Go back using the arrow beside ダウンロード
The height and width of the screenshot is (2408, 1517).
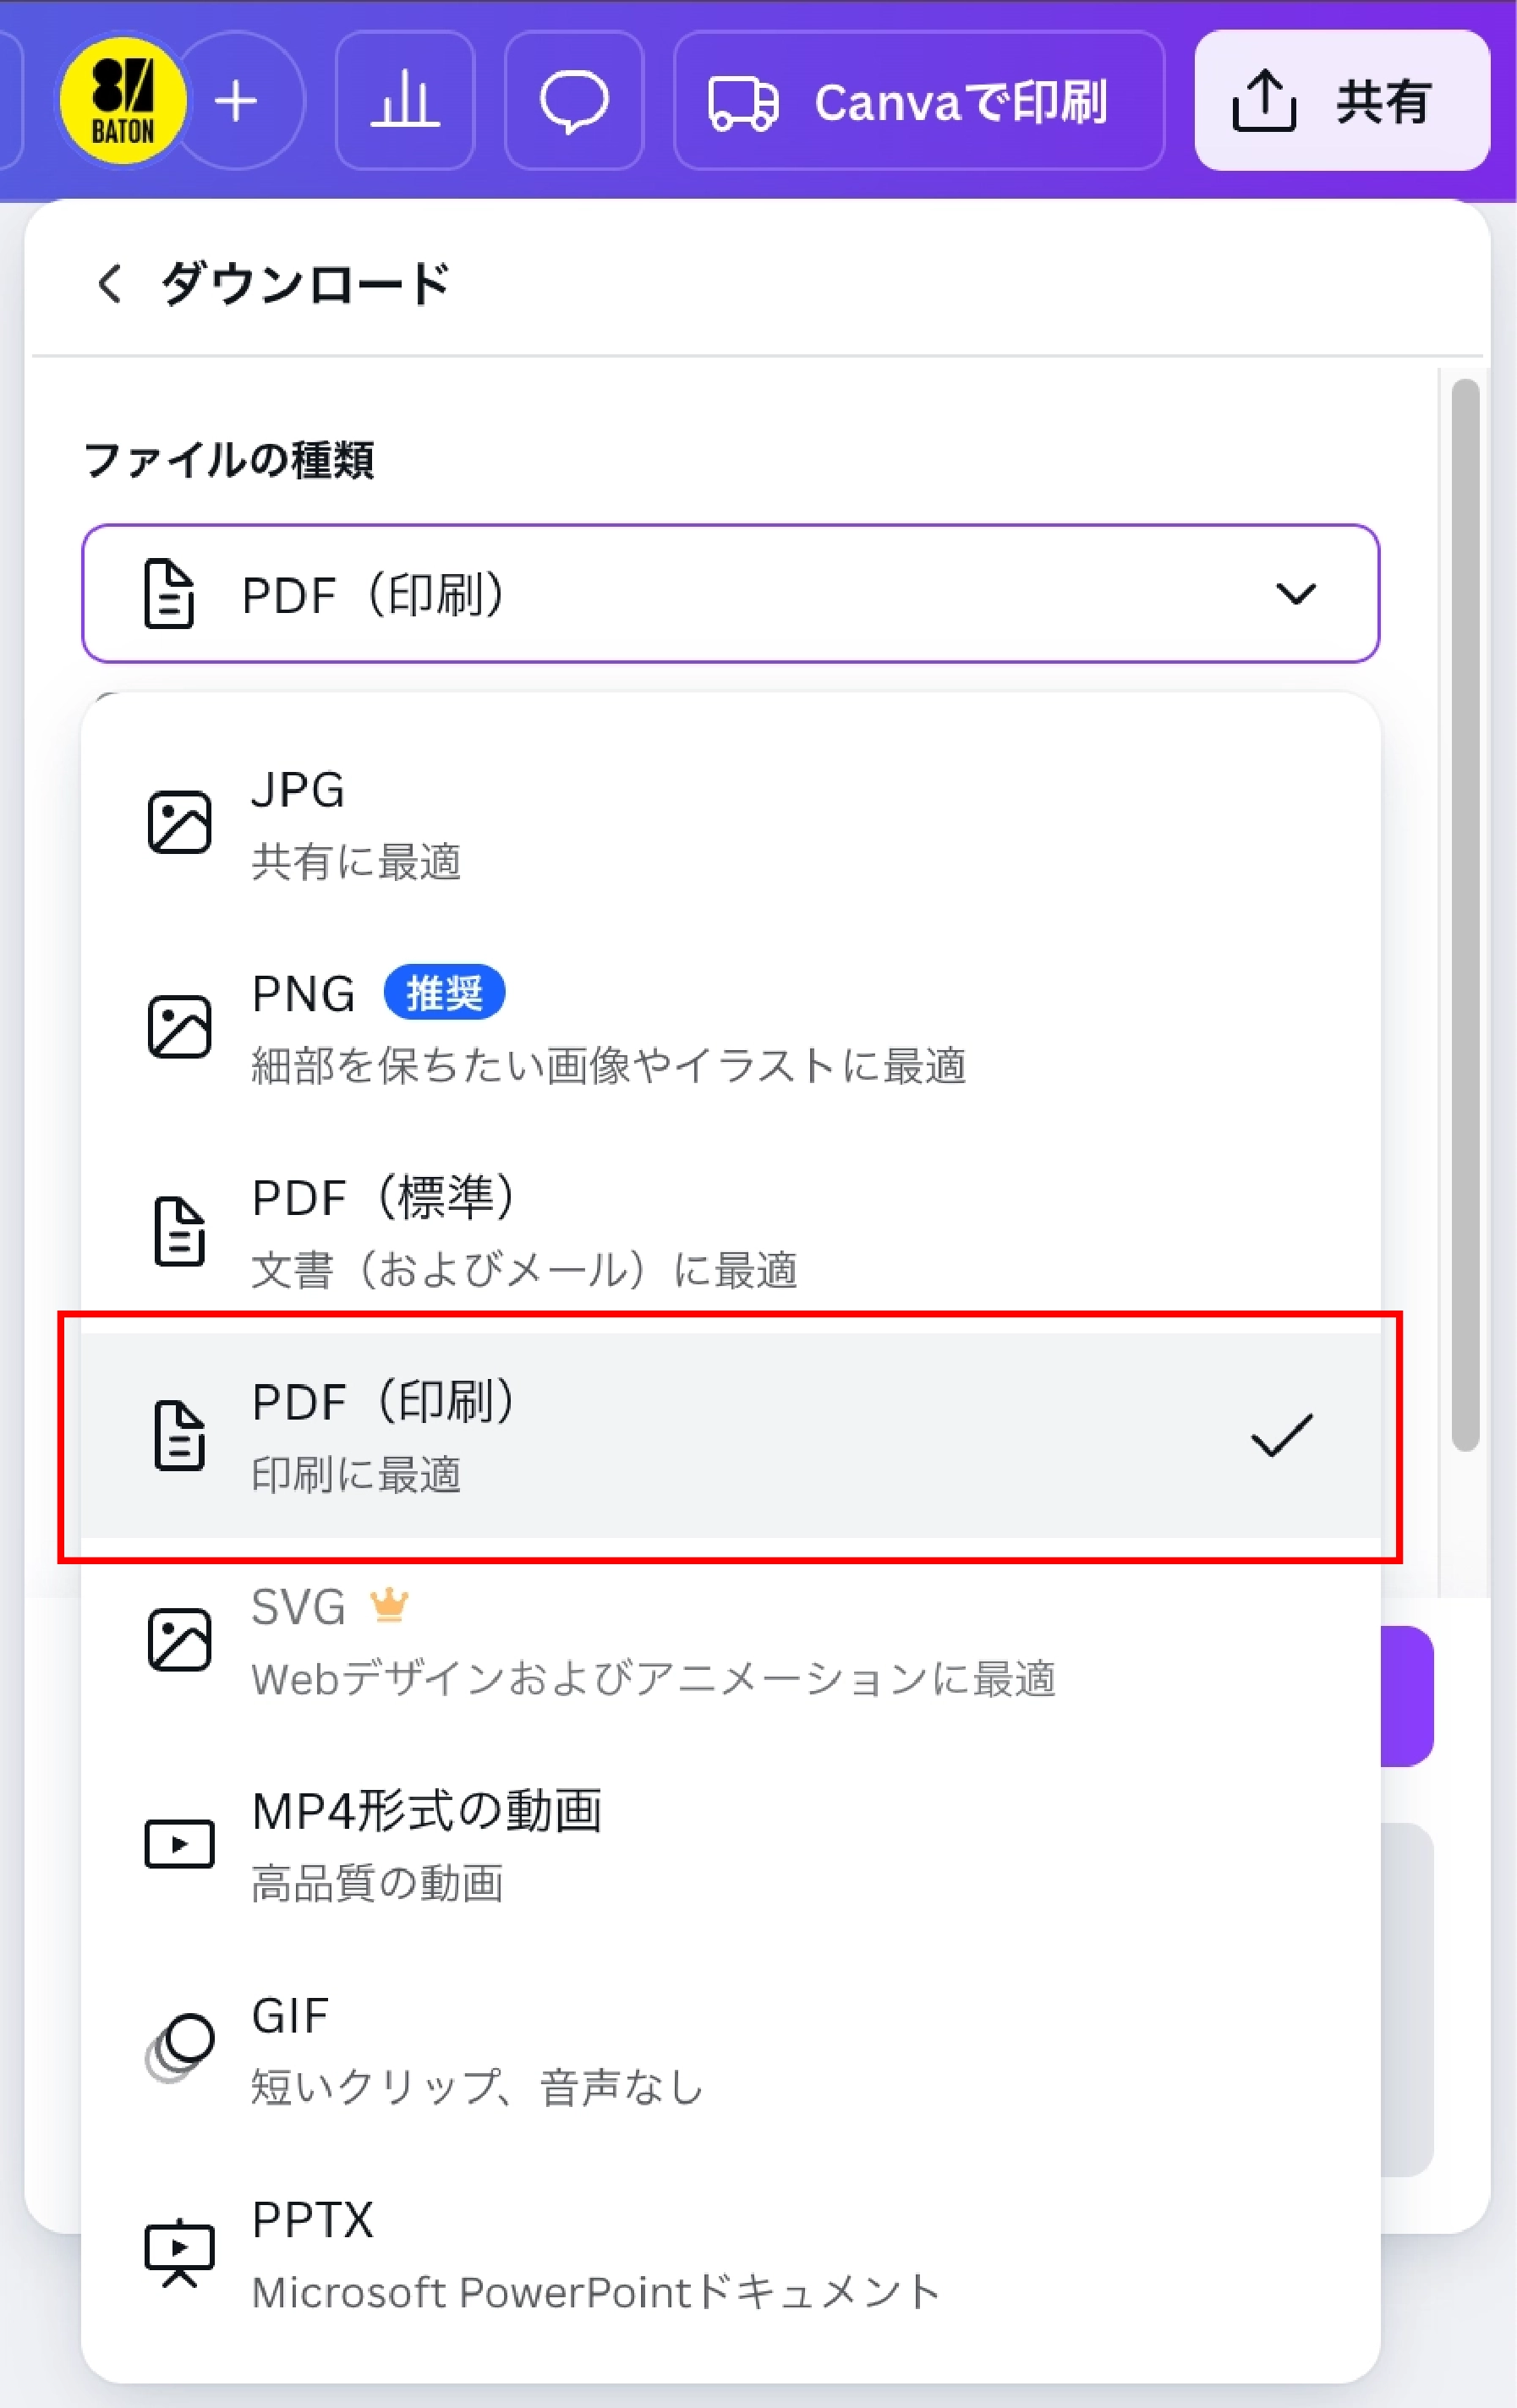tap(109, 284)
